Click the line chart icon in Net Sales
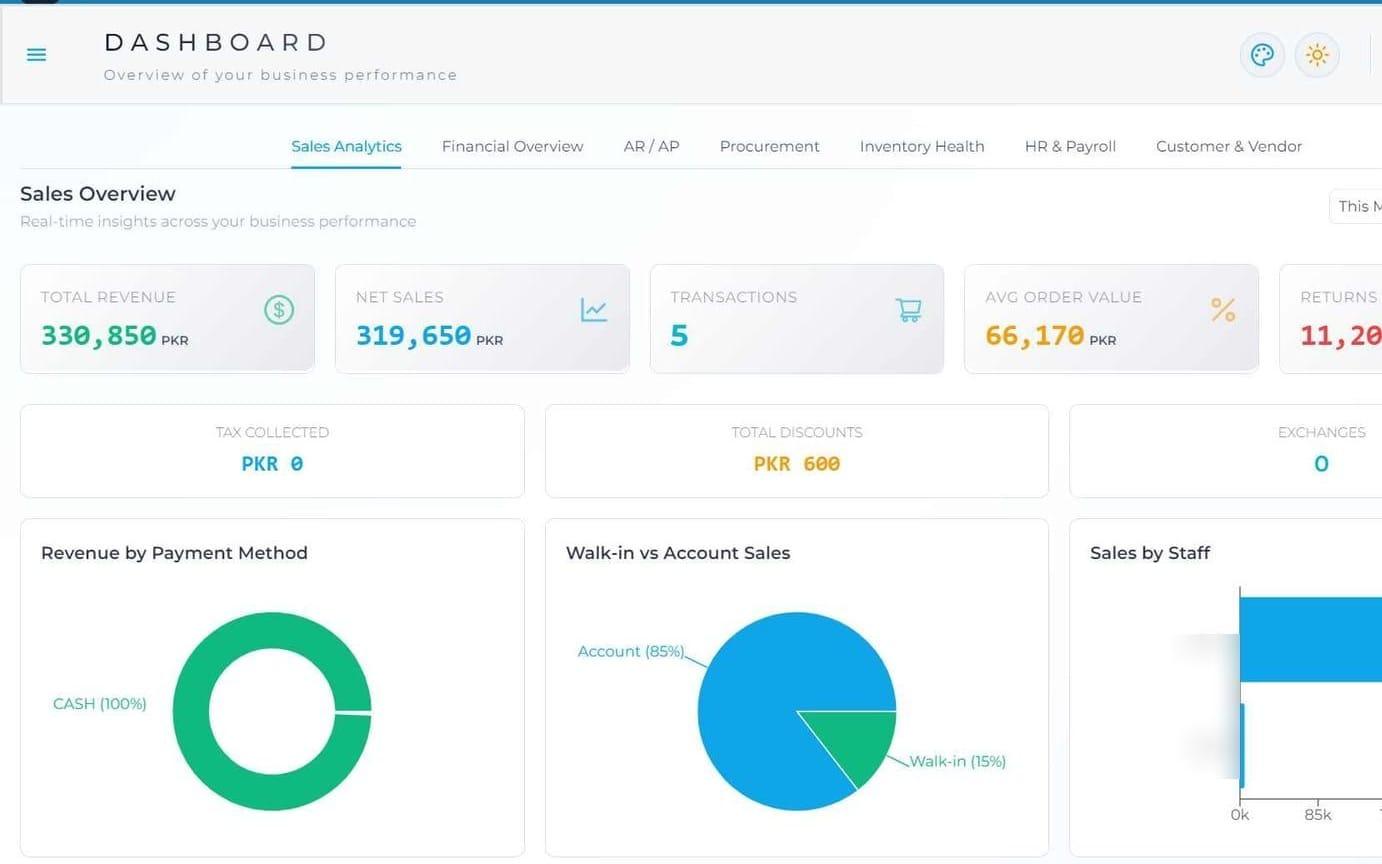This screenshot has height=864, width=1382. click(594, 310)
